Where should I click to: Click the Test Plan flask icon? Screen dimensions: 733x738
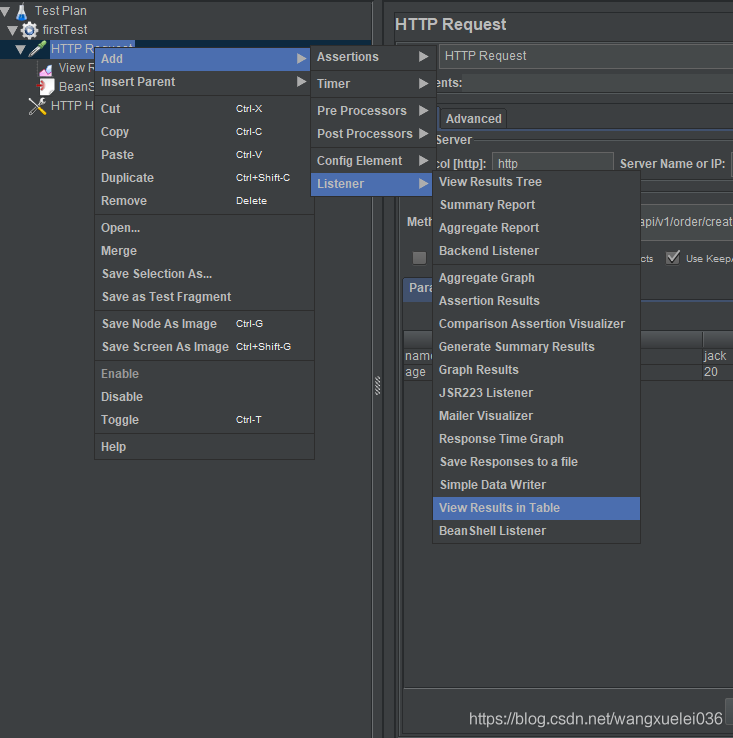[x=22, y=11]
